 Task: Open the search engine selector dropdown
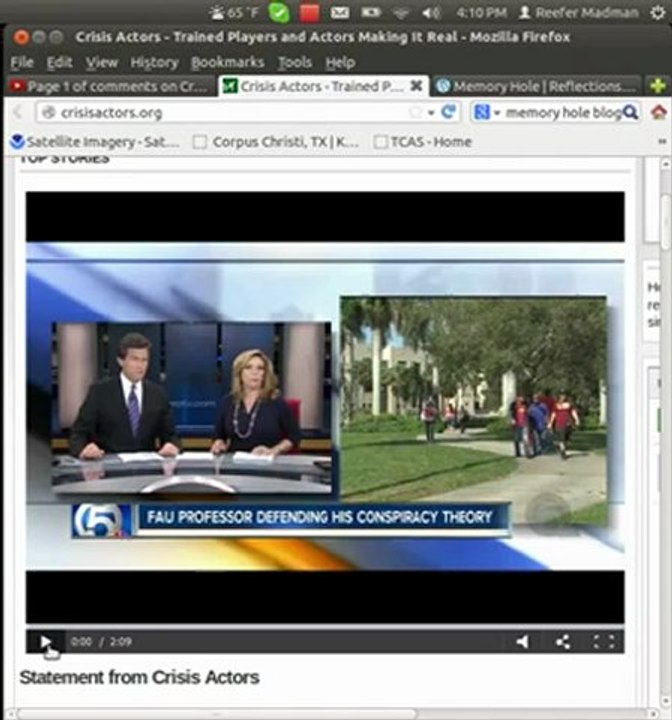click(x=486, y=112)
